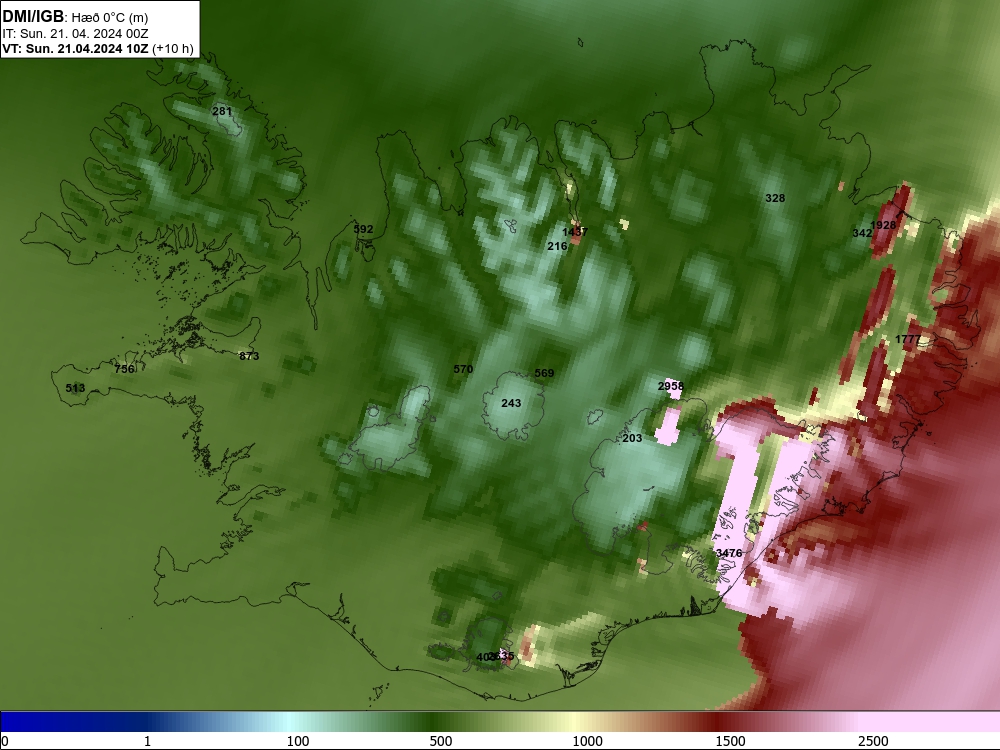Select the valid time line 'VT: Sun. 21.04.2024 10Z'
Image resolution: width=1000 pixels, height=750 pixels.
click(x=75, y=49)
